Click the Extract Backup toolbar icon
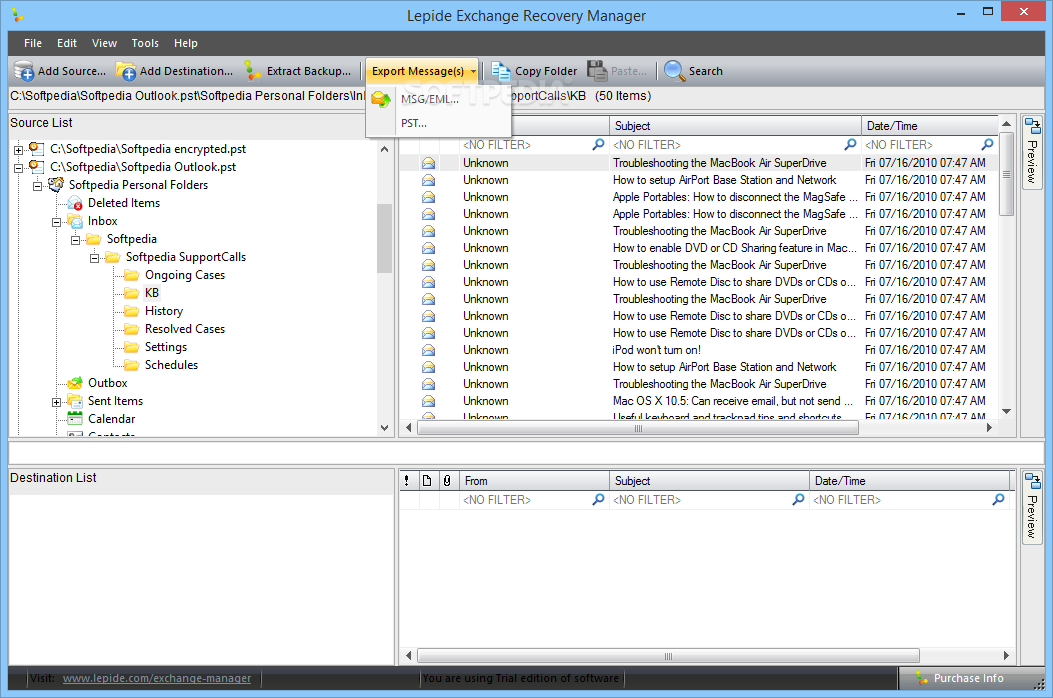Image resolution: width=1053 pixels, height=698 pixels. point(253,71)
